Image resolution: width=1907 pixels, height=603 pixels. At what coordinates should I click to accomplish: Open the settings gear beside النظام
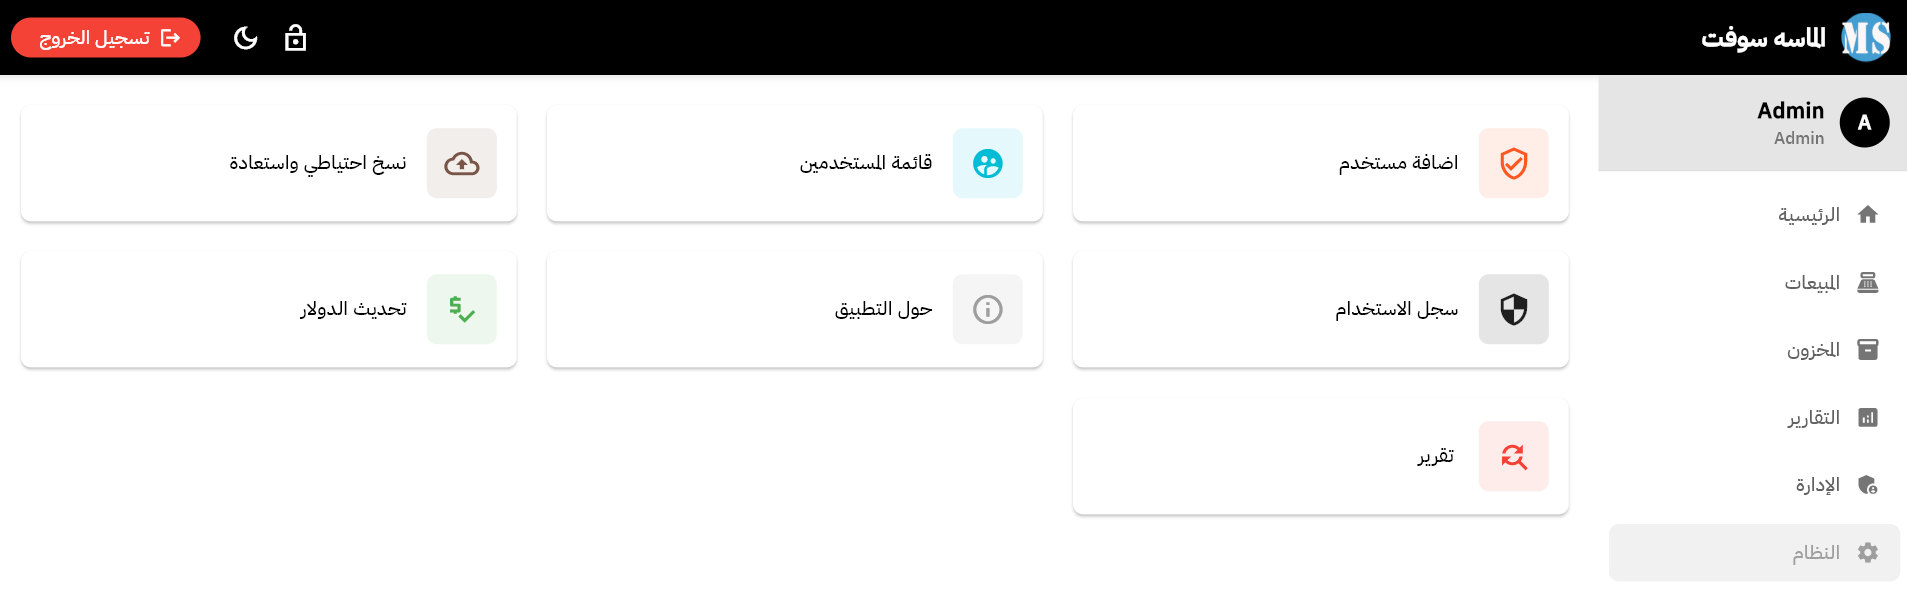(x=1869, y=552)
